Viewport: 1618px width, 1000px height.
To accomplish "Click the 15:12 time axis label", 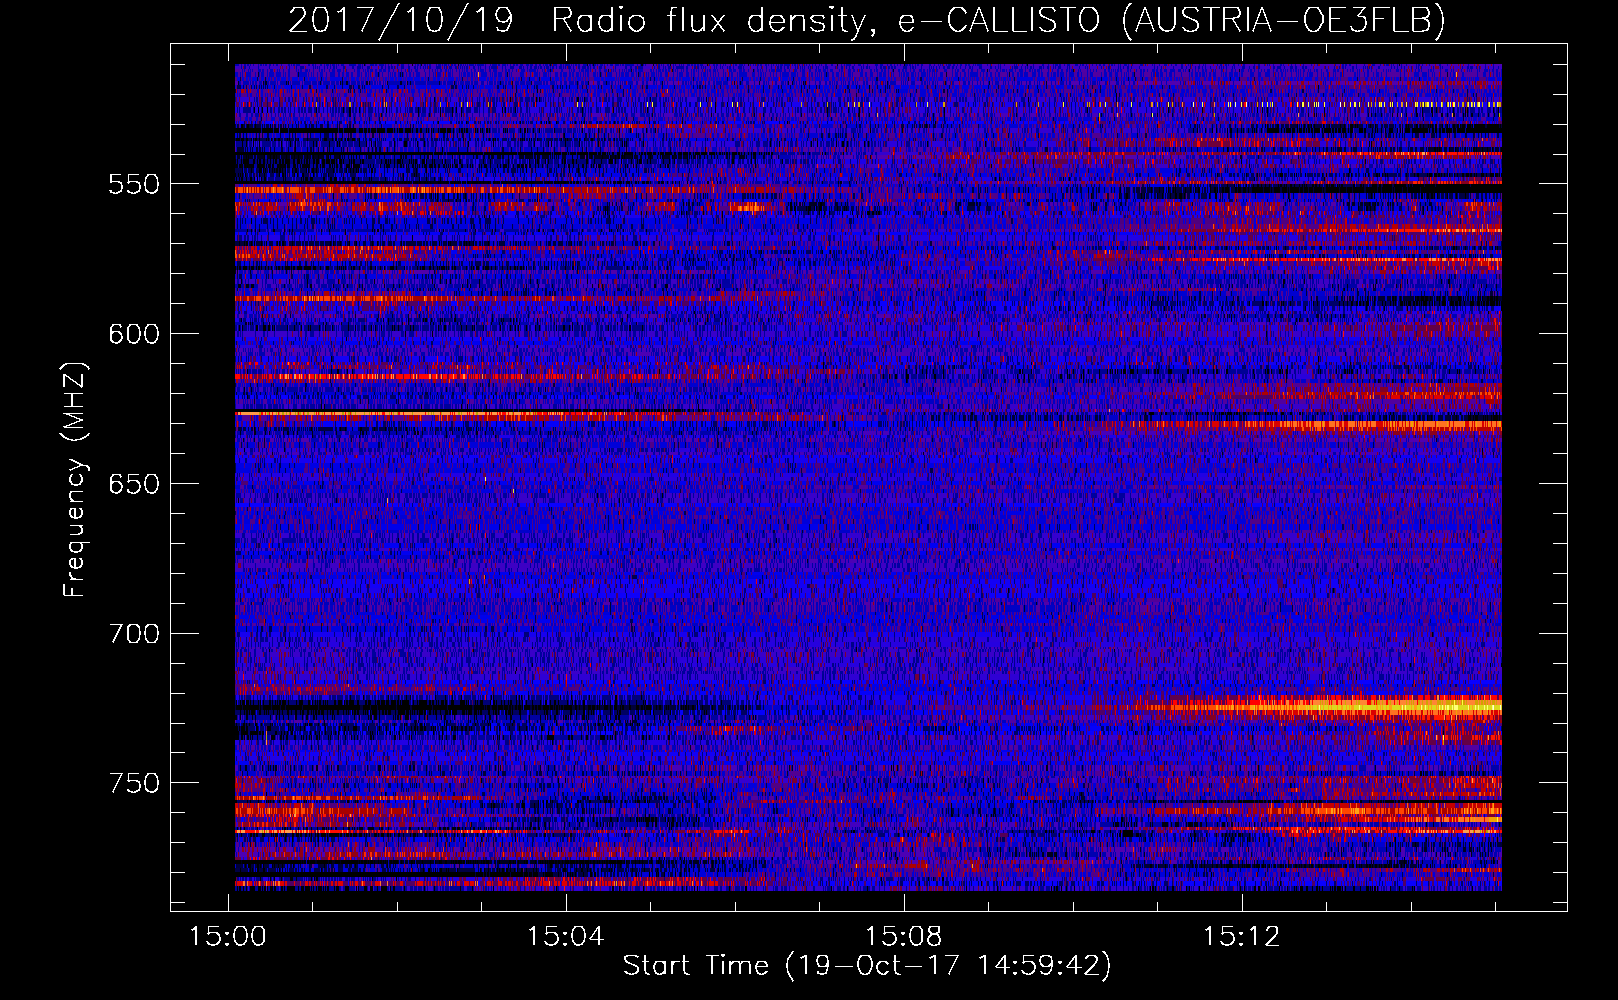I will click(1241, 937).
